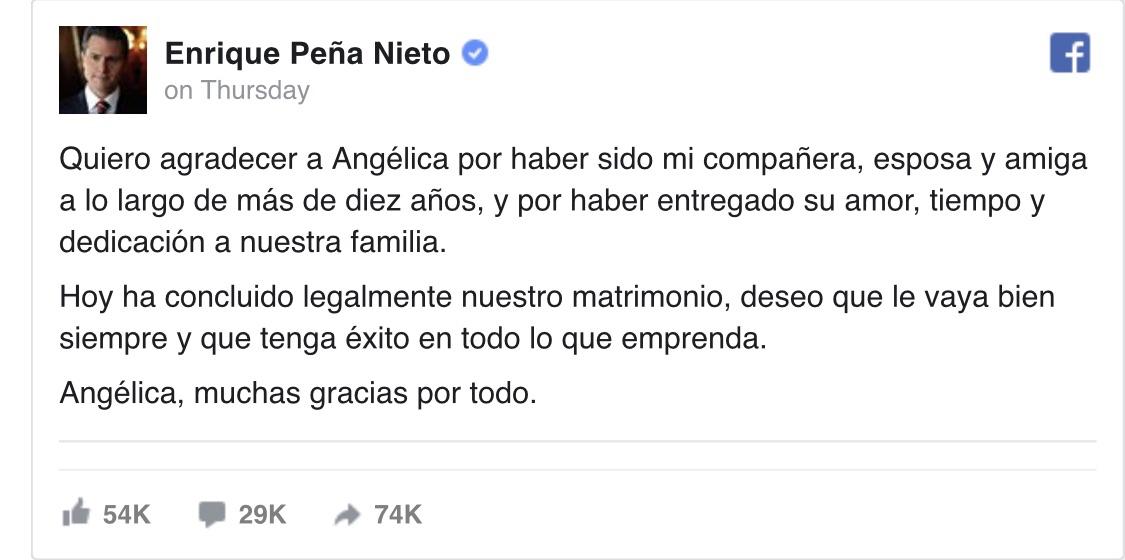Click the text 'dedicación a nuestra familia.'

(253, 243)
